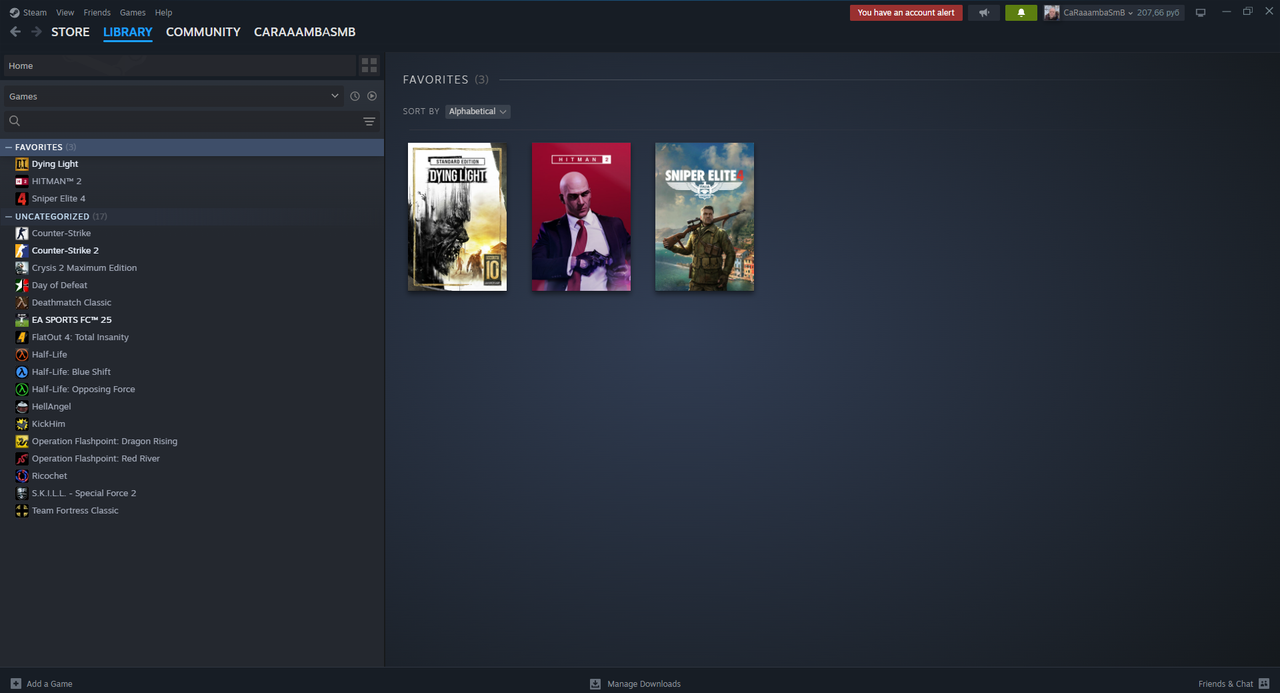Open the Sort By Alphabetical dropdown
This screenshot has width=1280, height=693.
pyautogui.click(x=478, y=111)
